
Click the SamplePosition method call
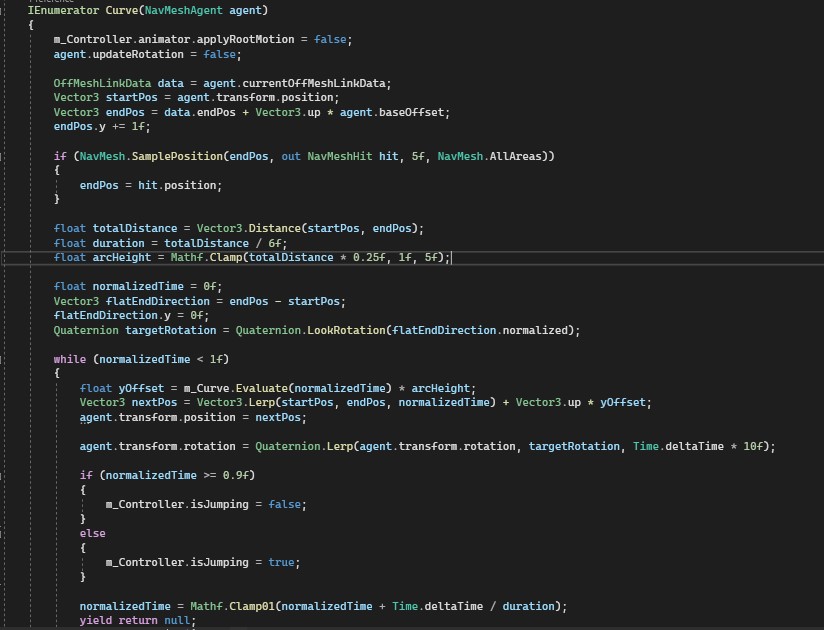pyautogui.click(x=177, y=156)
